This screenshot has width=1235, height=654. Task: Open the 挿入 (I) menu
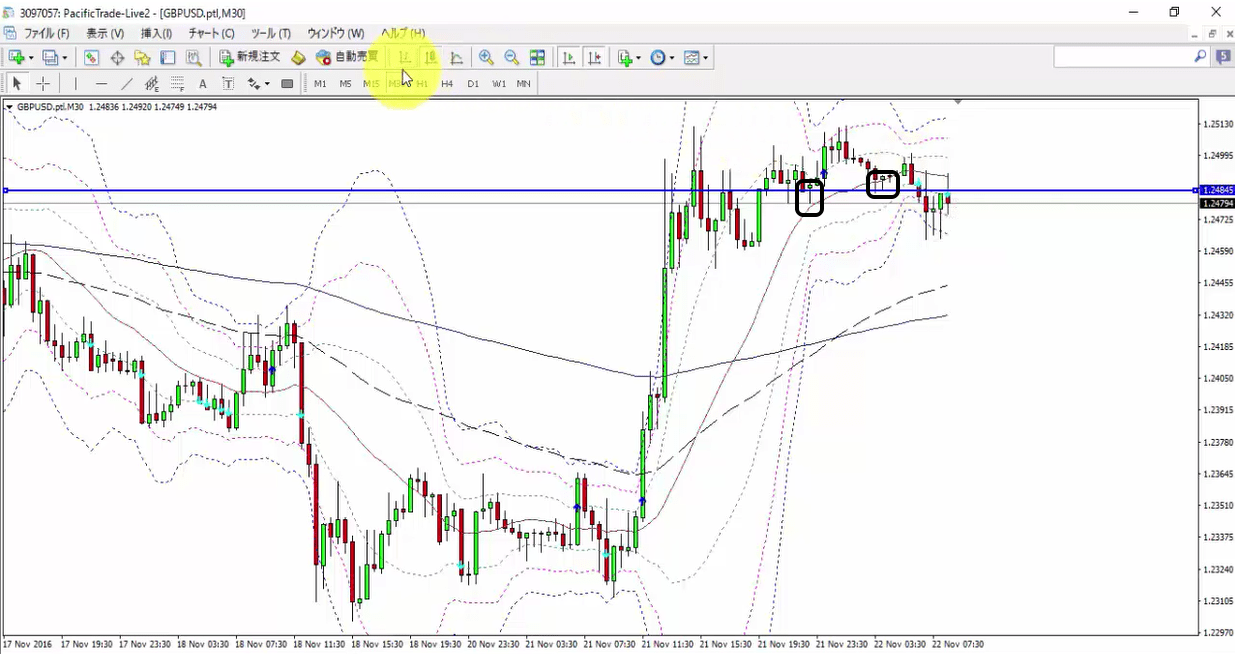click(157, 33)
